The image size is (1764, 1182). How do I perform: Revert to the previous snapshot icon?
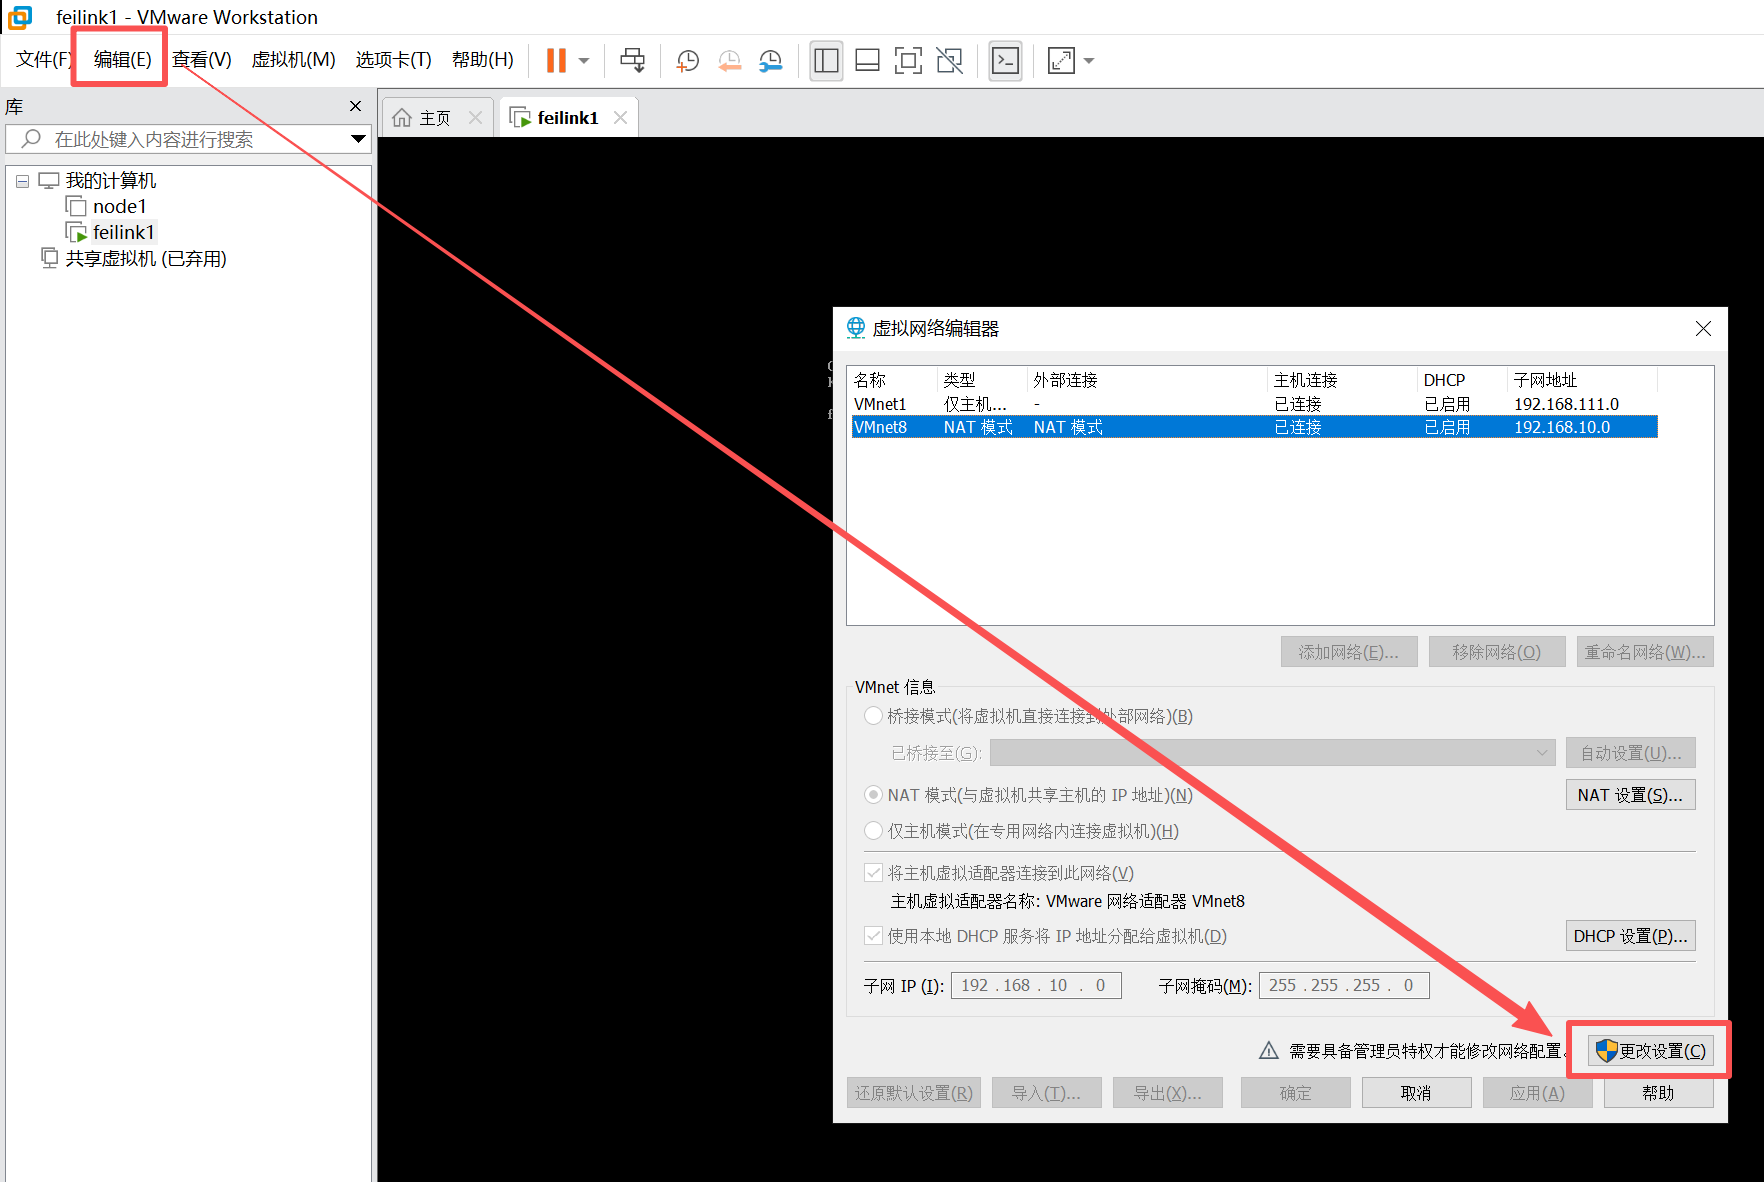[x=730, y=61]
